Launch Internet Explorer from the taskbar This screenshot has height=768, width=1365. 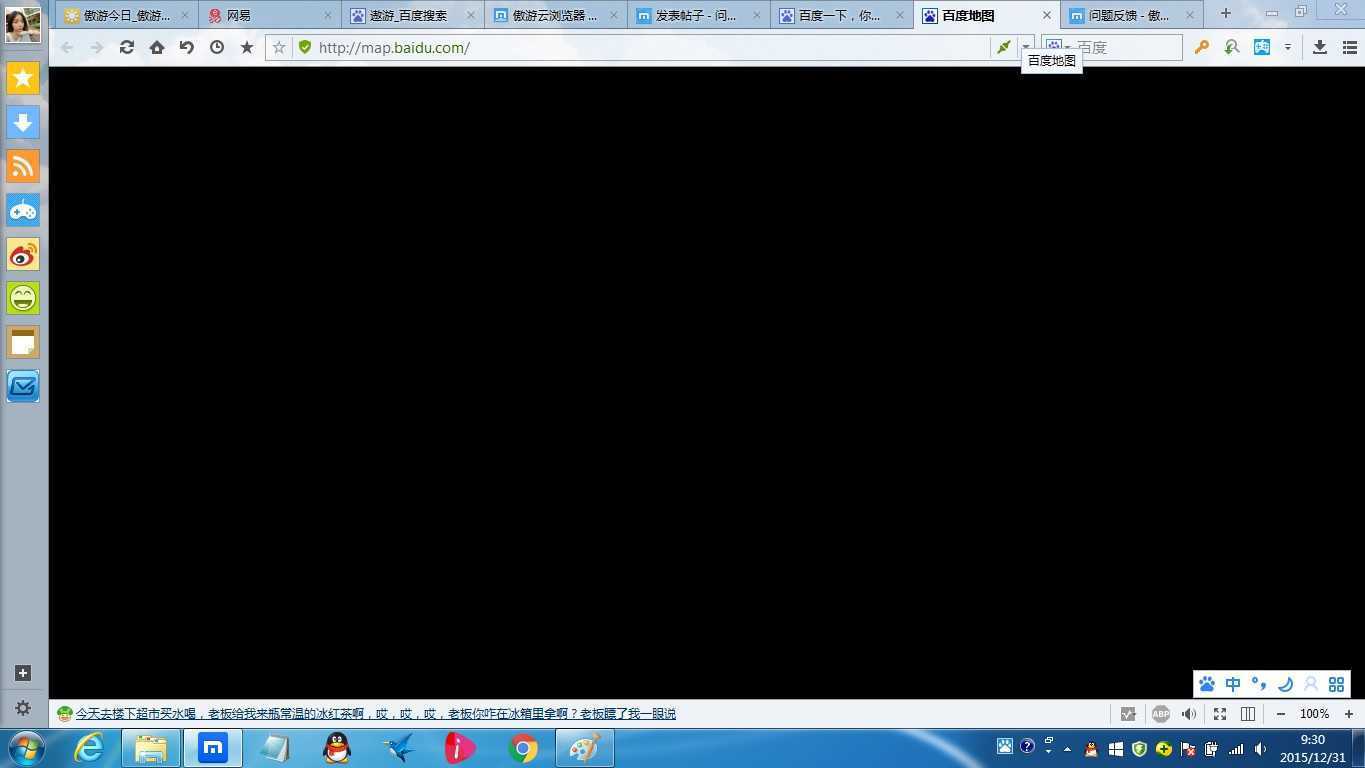click(89, 748)
